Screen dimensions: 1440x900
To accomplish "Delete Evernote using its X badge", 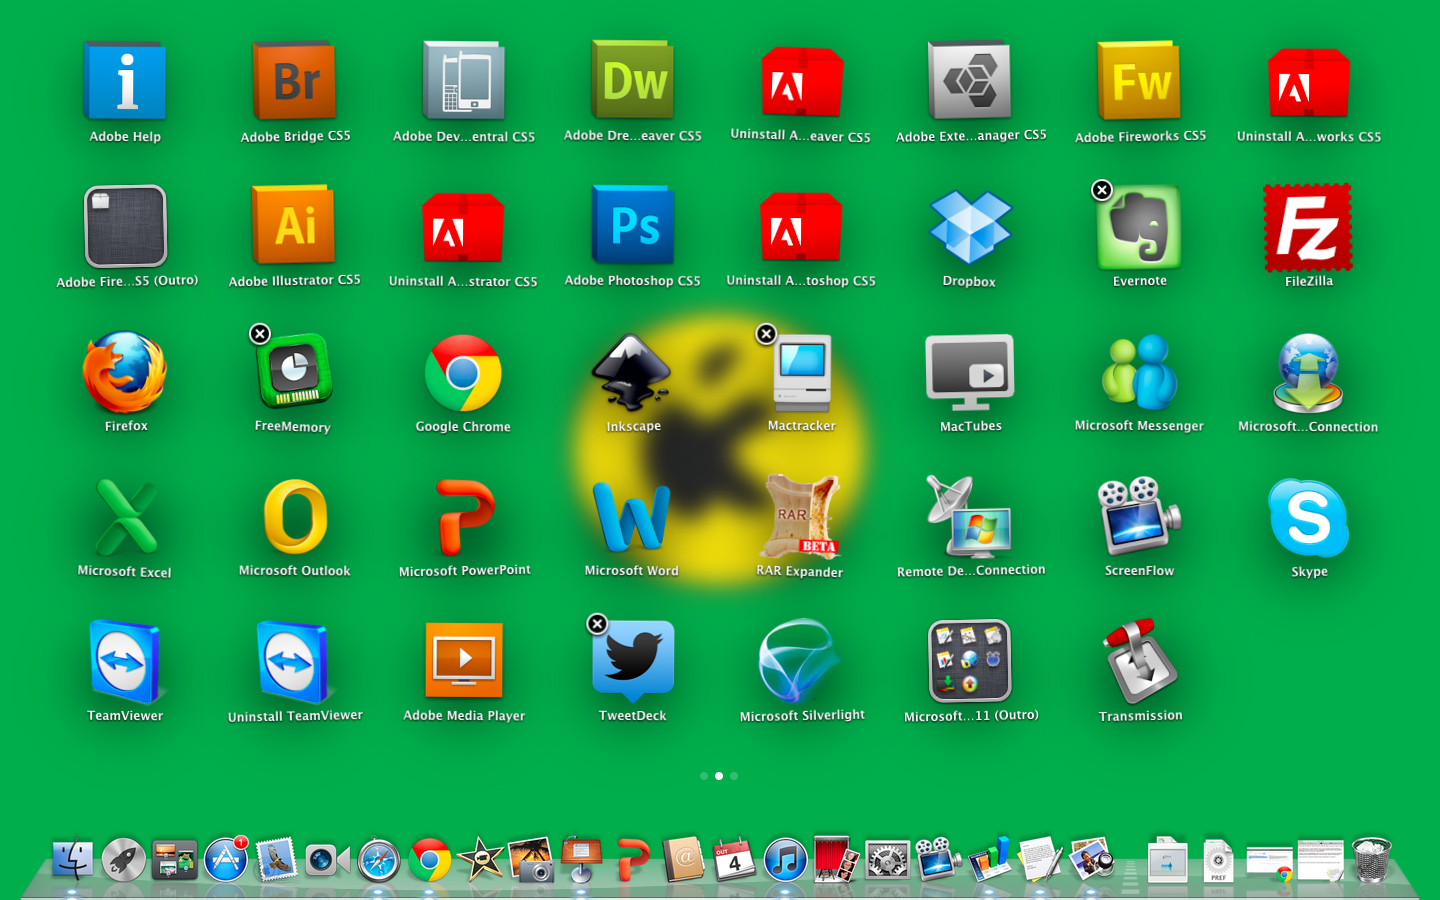I will tap(1102, 190).
